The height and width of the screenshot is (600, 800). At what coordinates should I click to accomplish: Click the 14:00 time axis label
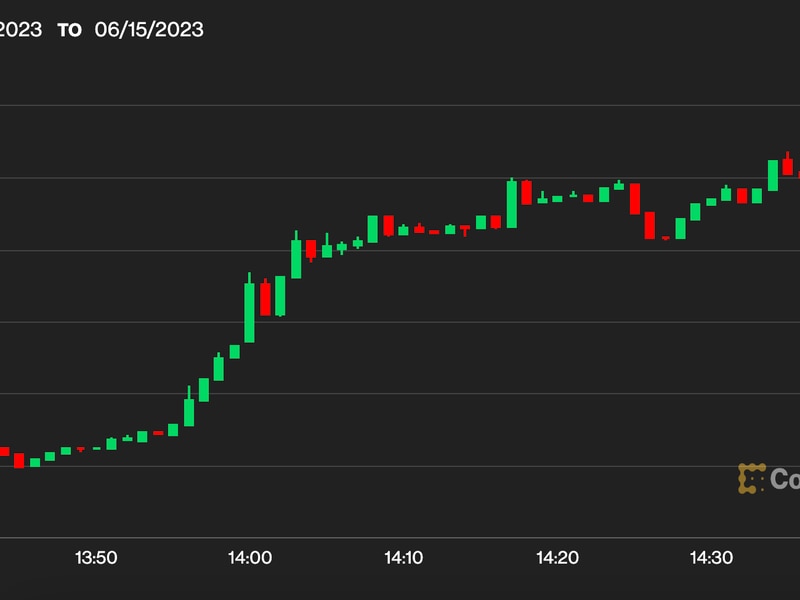[250, 558]
